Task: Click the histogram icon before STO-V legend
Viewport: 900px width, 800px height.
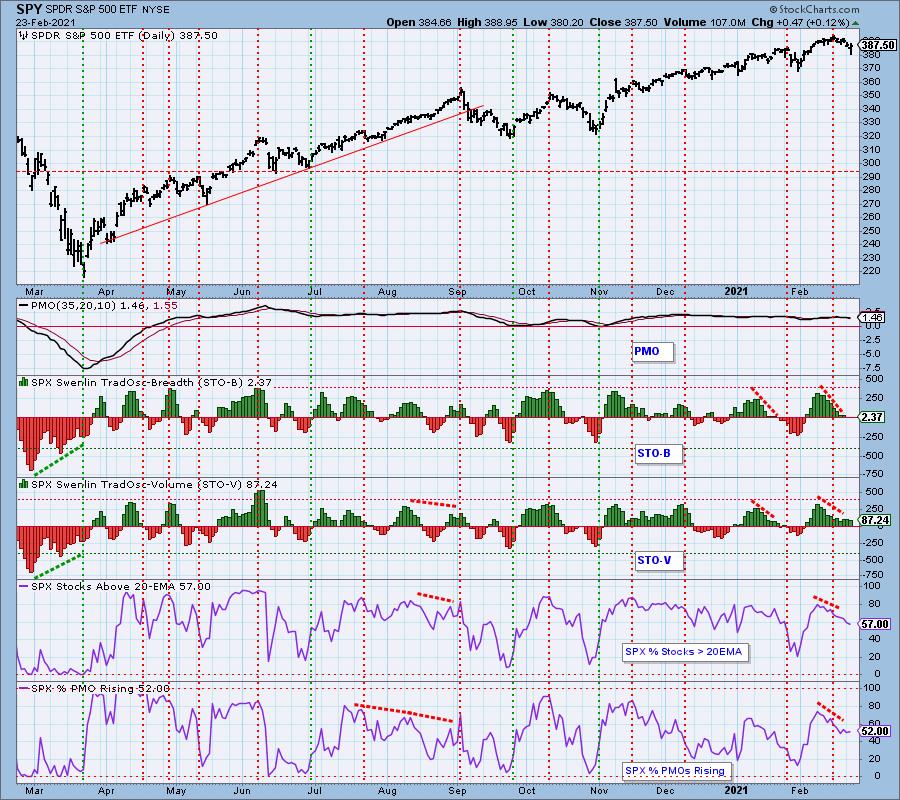Action: (x=24, y=484)
